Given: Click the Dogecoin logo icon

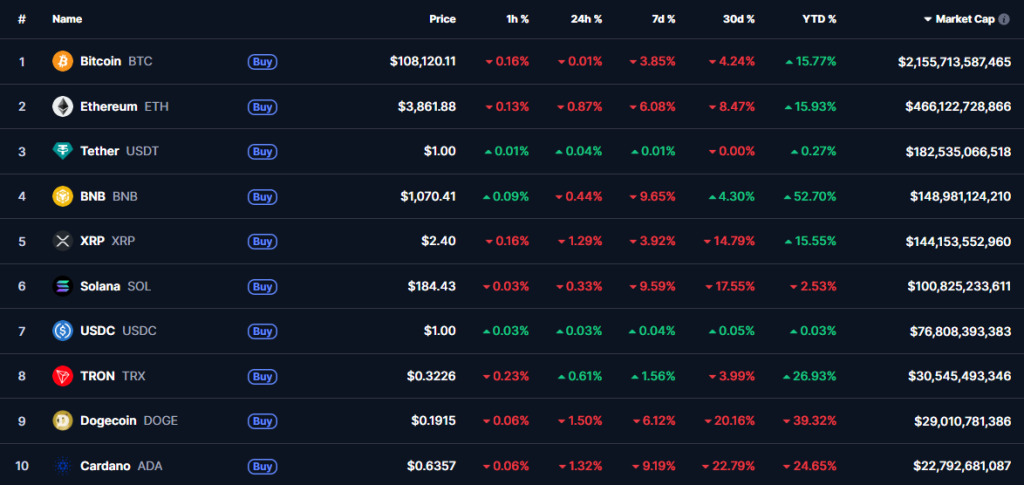Looking at the screenshot, I should (x=62, y=421).
